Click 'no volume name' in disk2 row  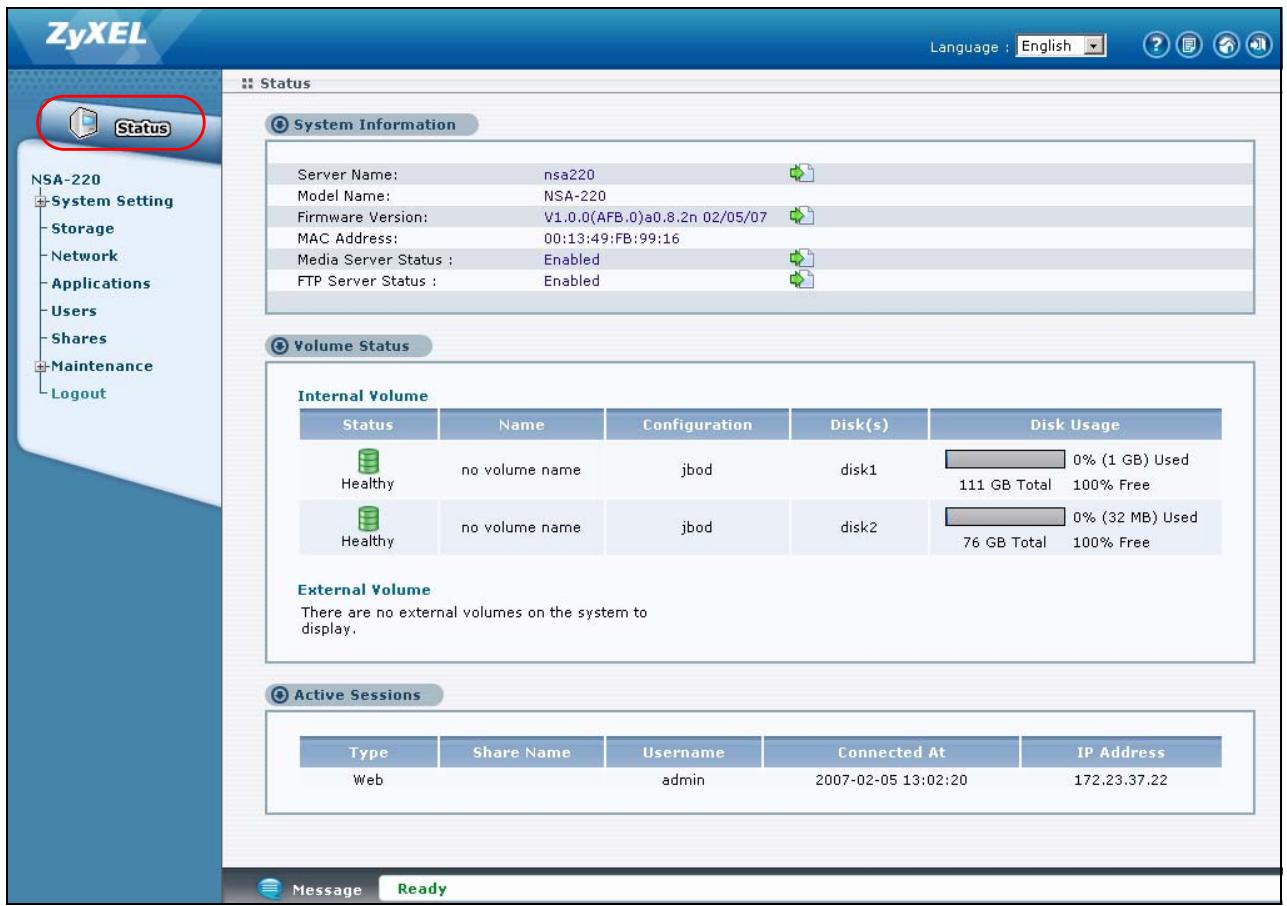pyautogui.click(x=521, y=529)
